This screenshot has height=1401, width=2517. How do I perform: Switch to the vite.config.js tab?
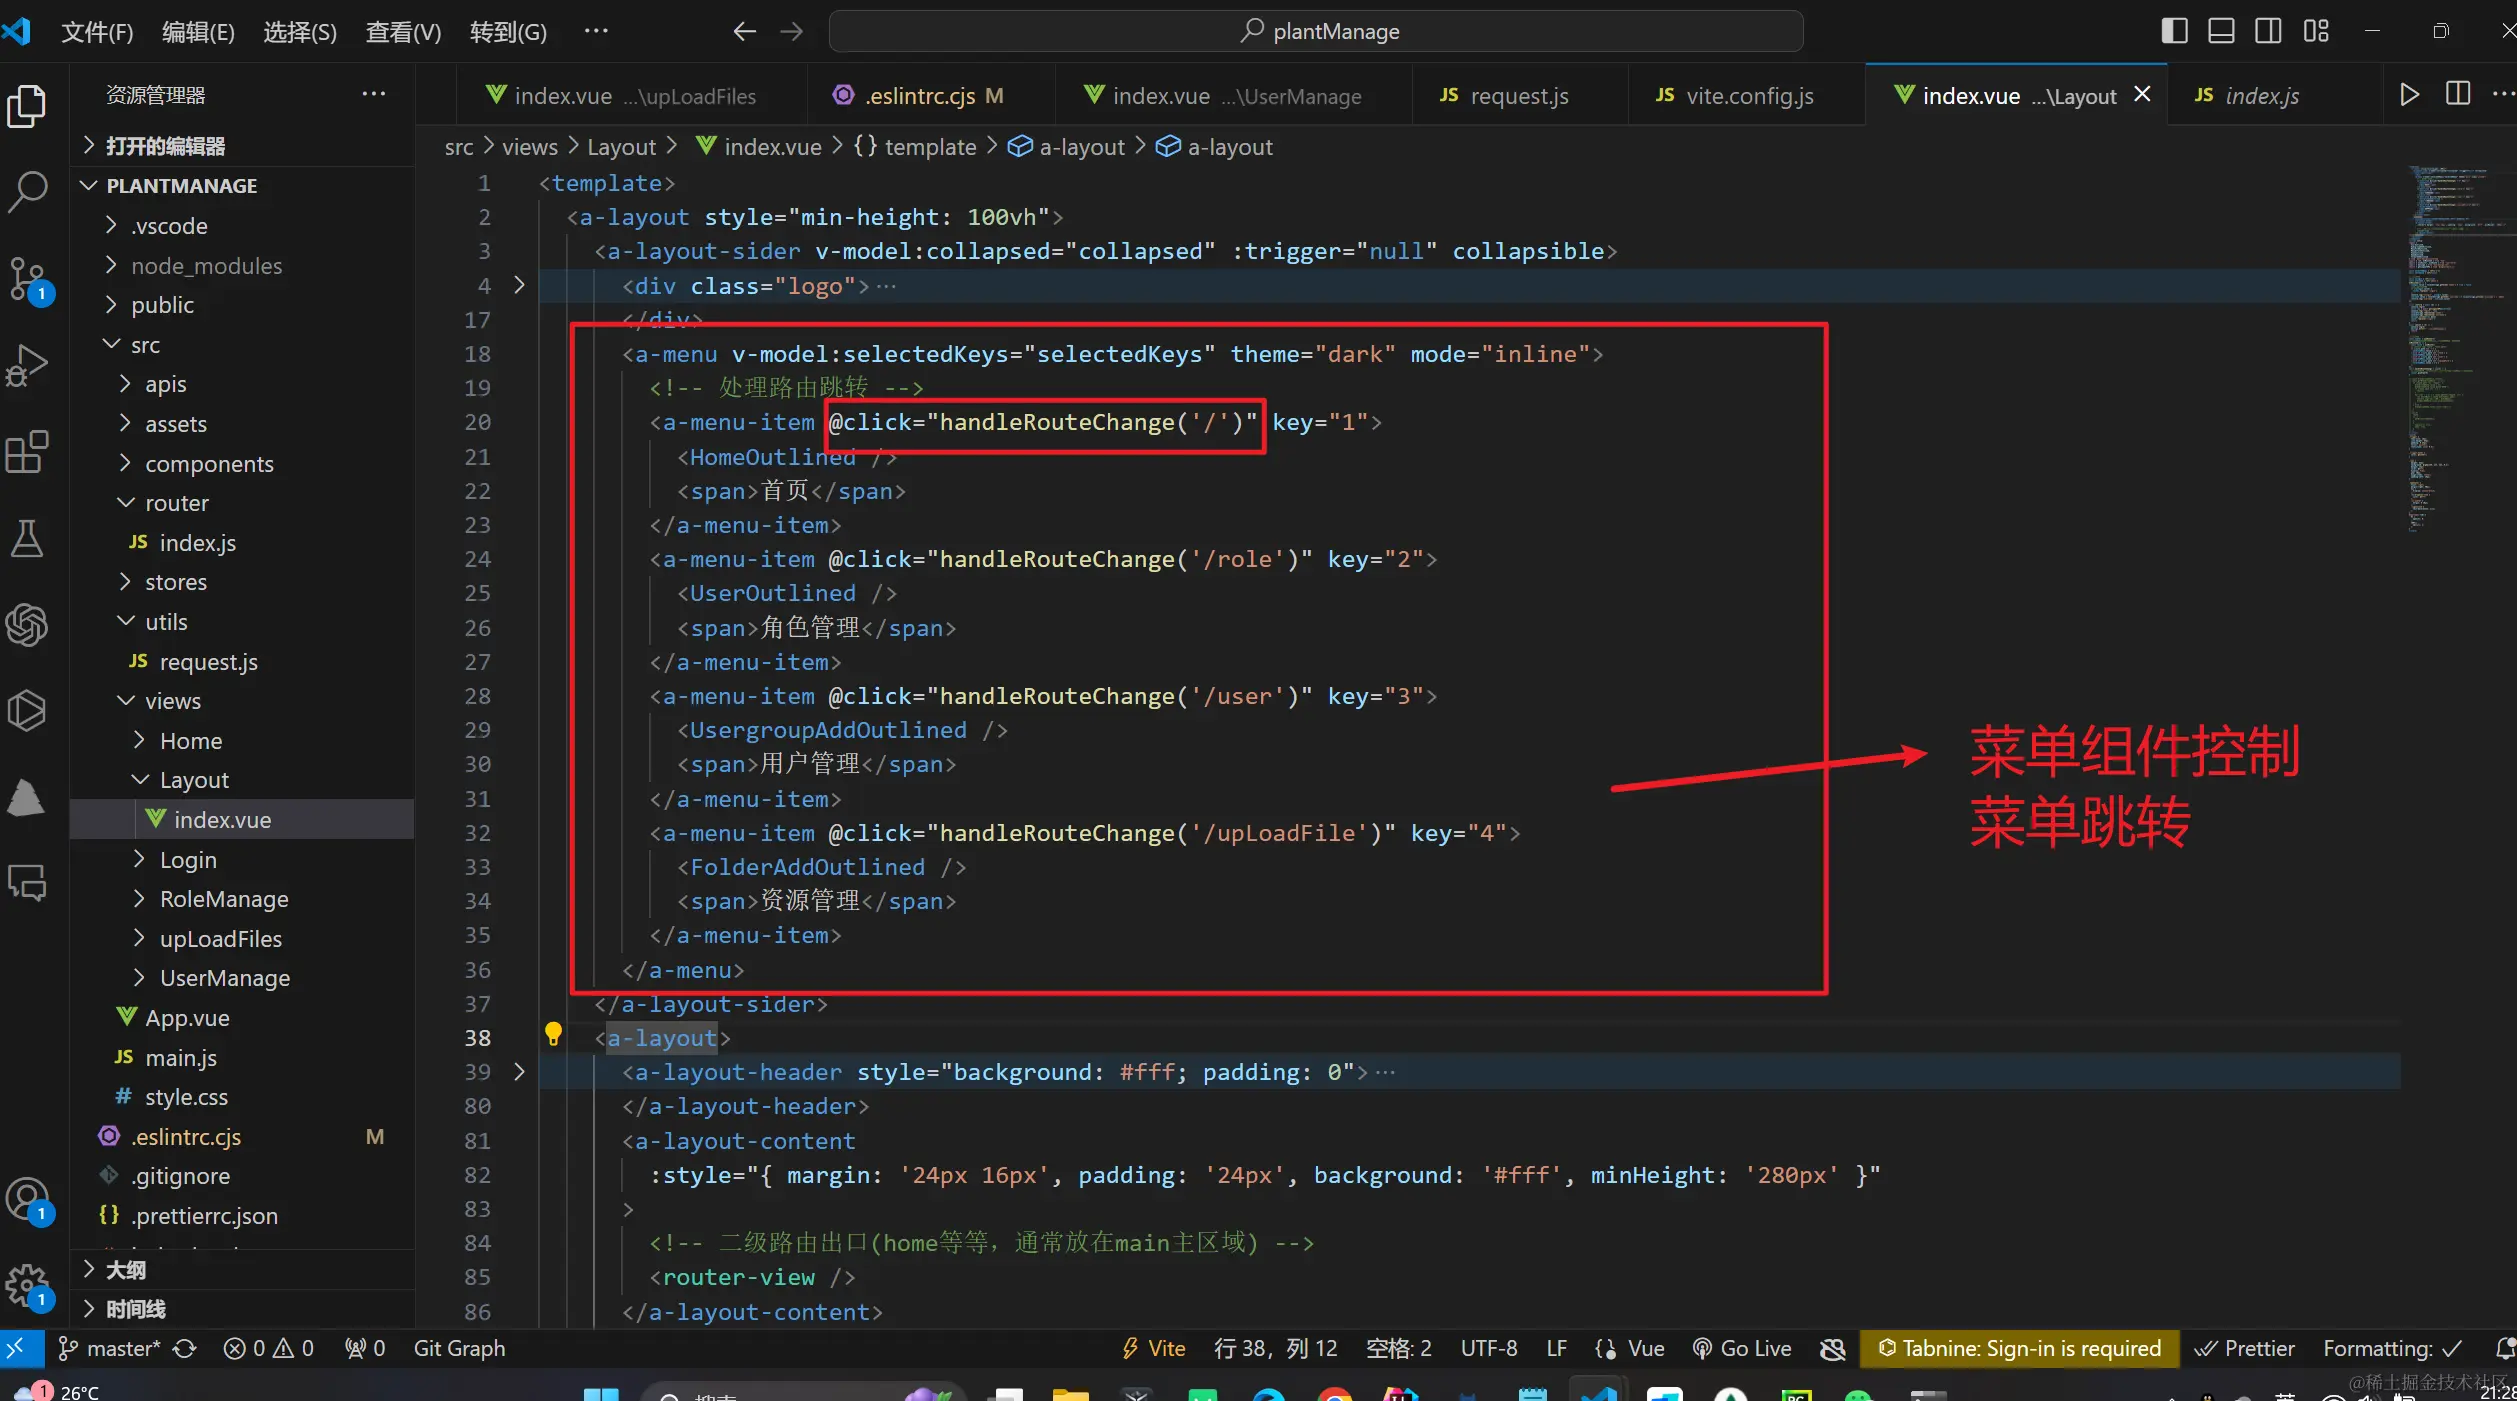(x=1747, y=95)
